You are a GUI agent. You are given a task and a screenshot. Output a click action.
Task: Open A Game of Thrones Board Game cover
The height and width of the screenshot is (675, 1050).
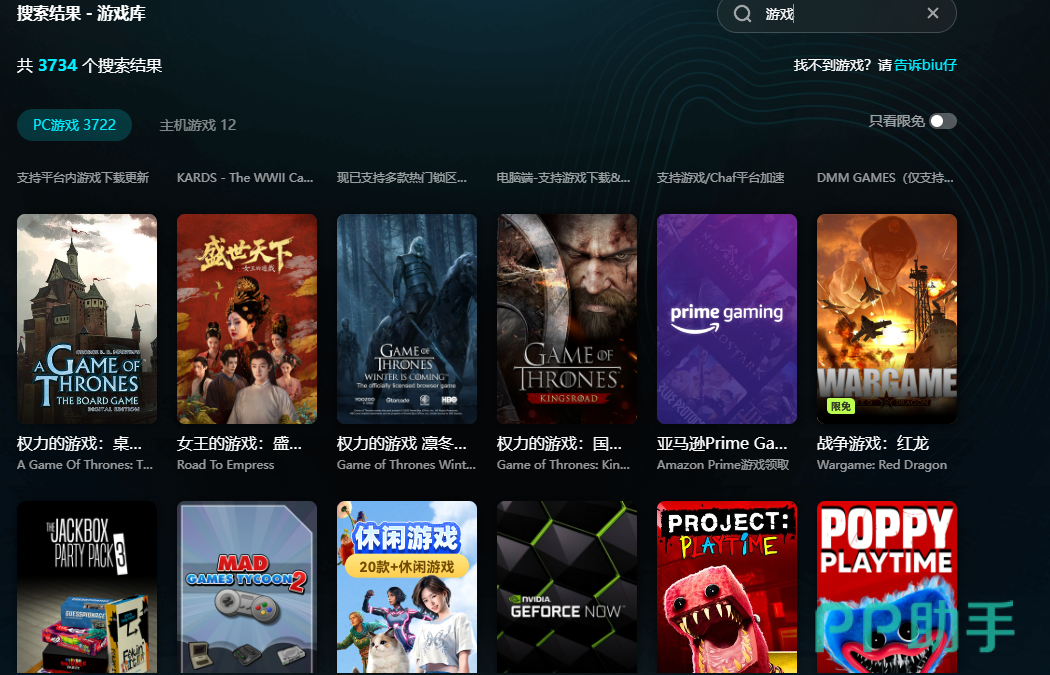pyautogui.click(x=87, y=318)
